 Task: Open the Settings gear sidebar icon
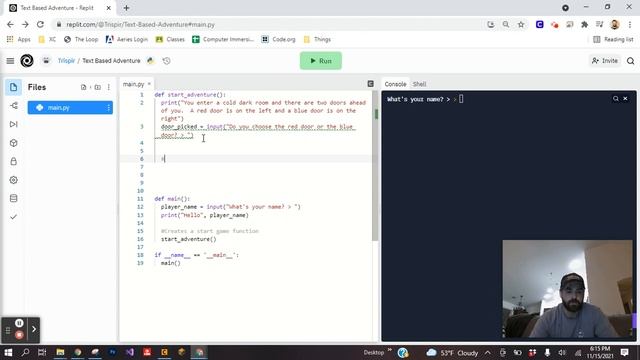tap(13, 180)
